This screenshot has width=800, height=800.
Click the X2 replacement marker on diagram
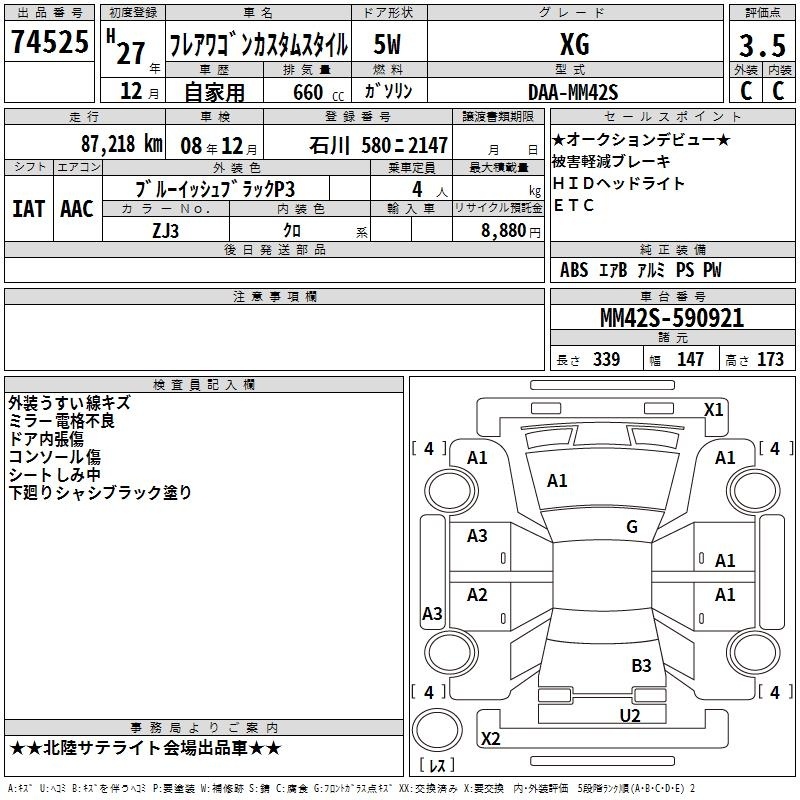click(x=490, y=738)
